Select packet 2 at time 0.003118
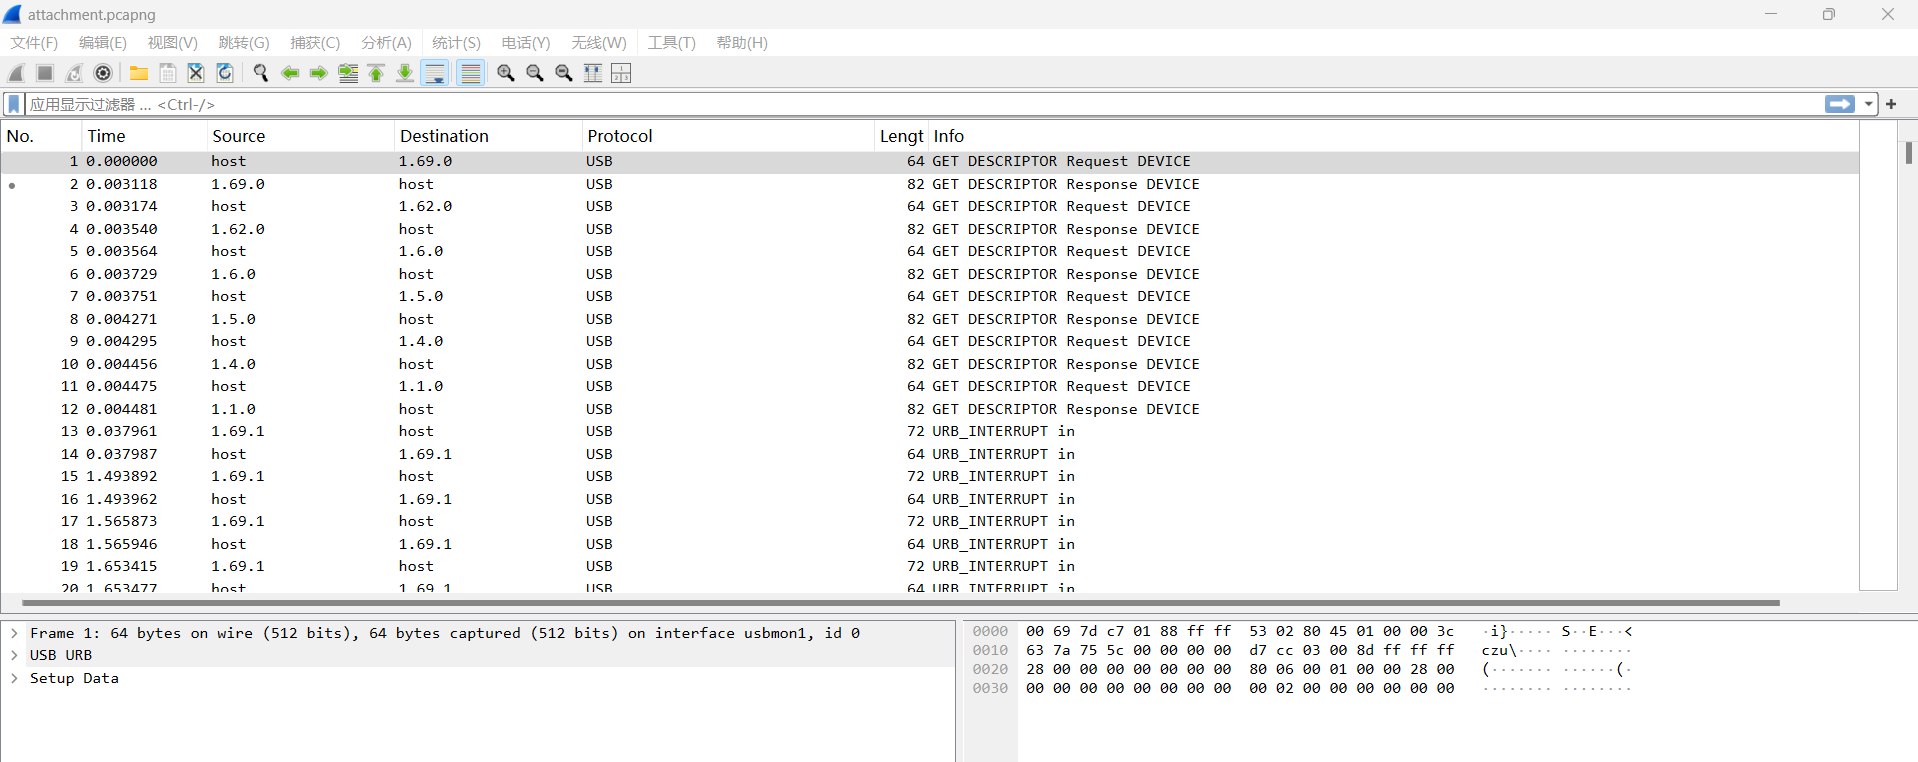Image resolution: width=1918 pixels, height=762 pixels. tap(930, 184)
